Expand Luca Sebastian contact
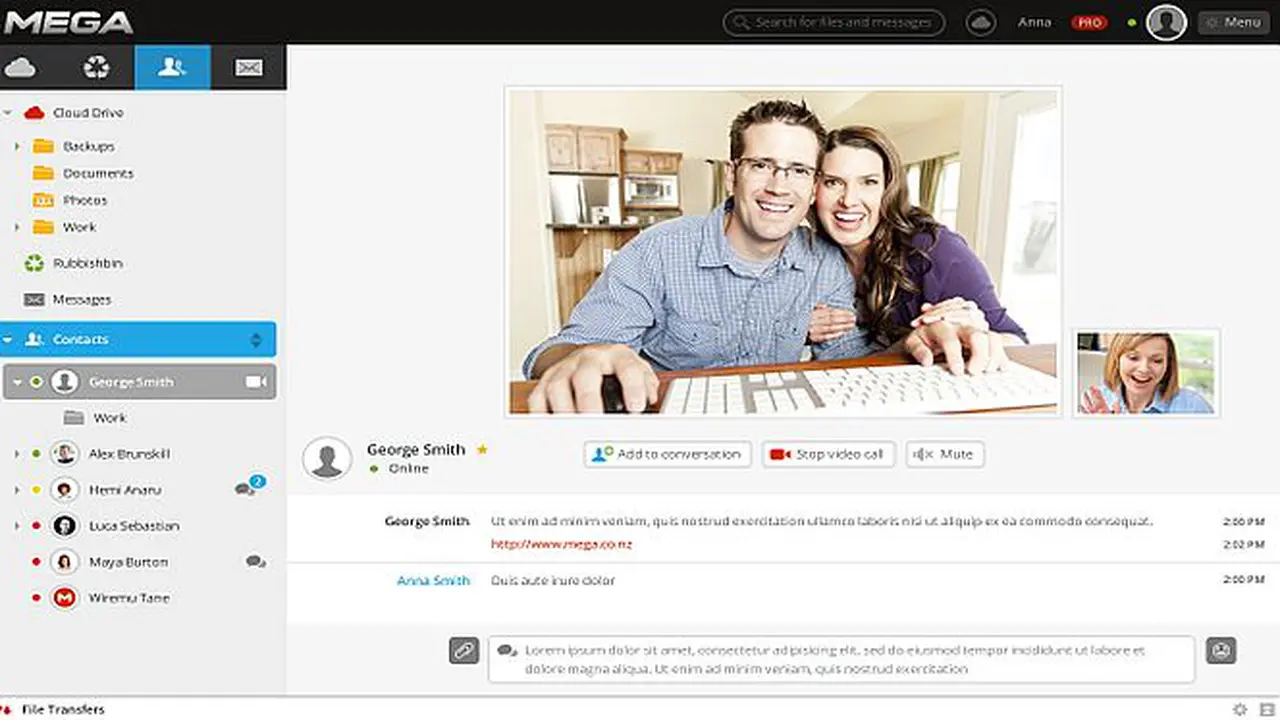The image size is (1280, 720). [x=17, y=526]
